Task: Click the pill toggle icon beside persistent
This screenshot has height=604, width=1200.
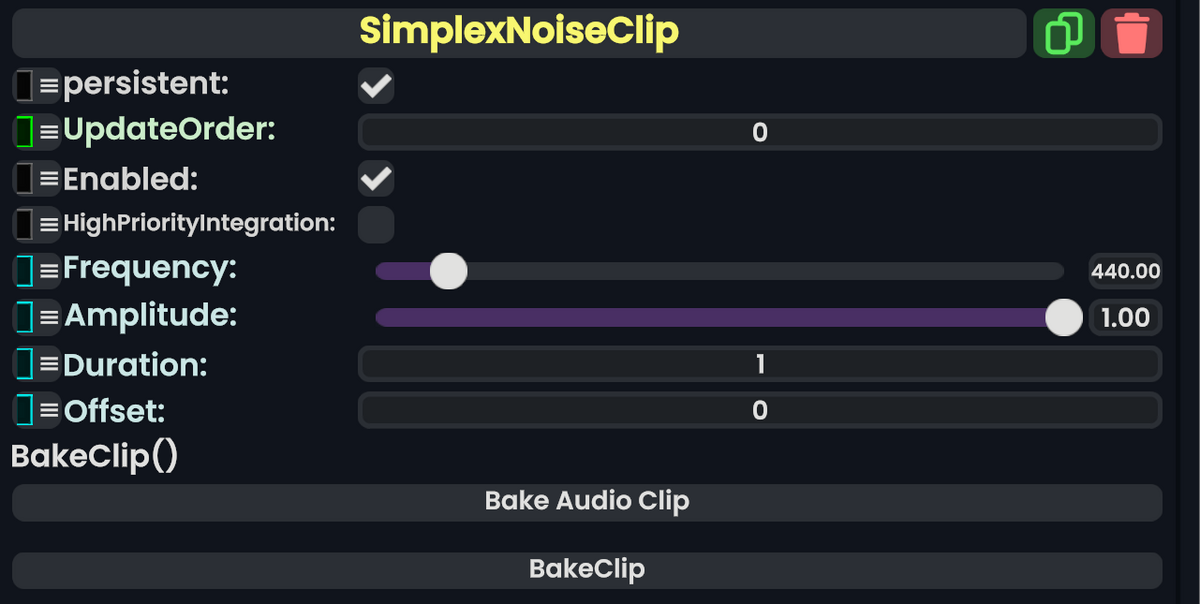Action: 25,84
